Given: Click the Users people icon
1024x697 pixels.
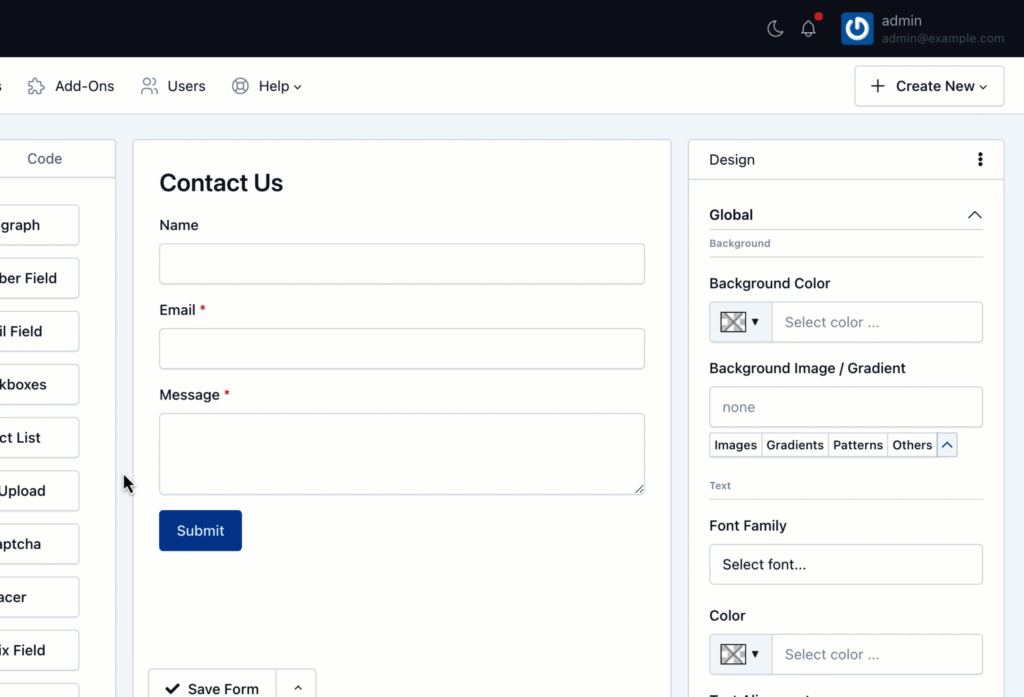Looking at the screenshot, I should coord(149,86).
